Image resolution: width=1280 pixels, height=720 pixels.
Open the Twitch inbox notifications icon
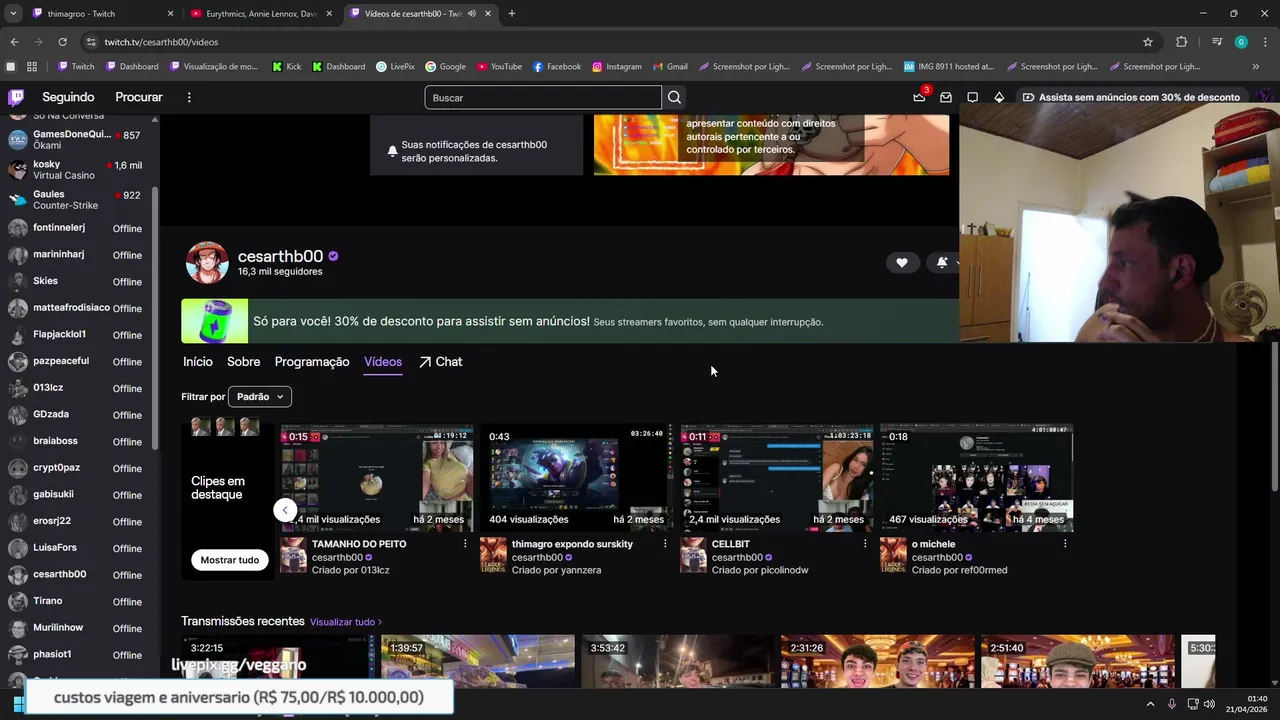pyautogui.click(x=946, y=97)
